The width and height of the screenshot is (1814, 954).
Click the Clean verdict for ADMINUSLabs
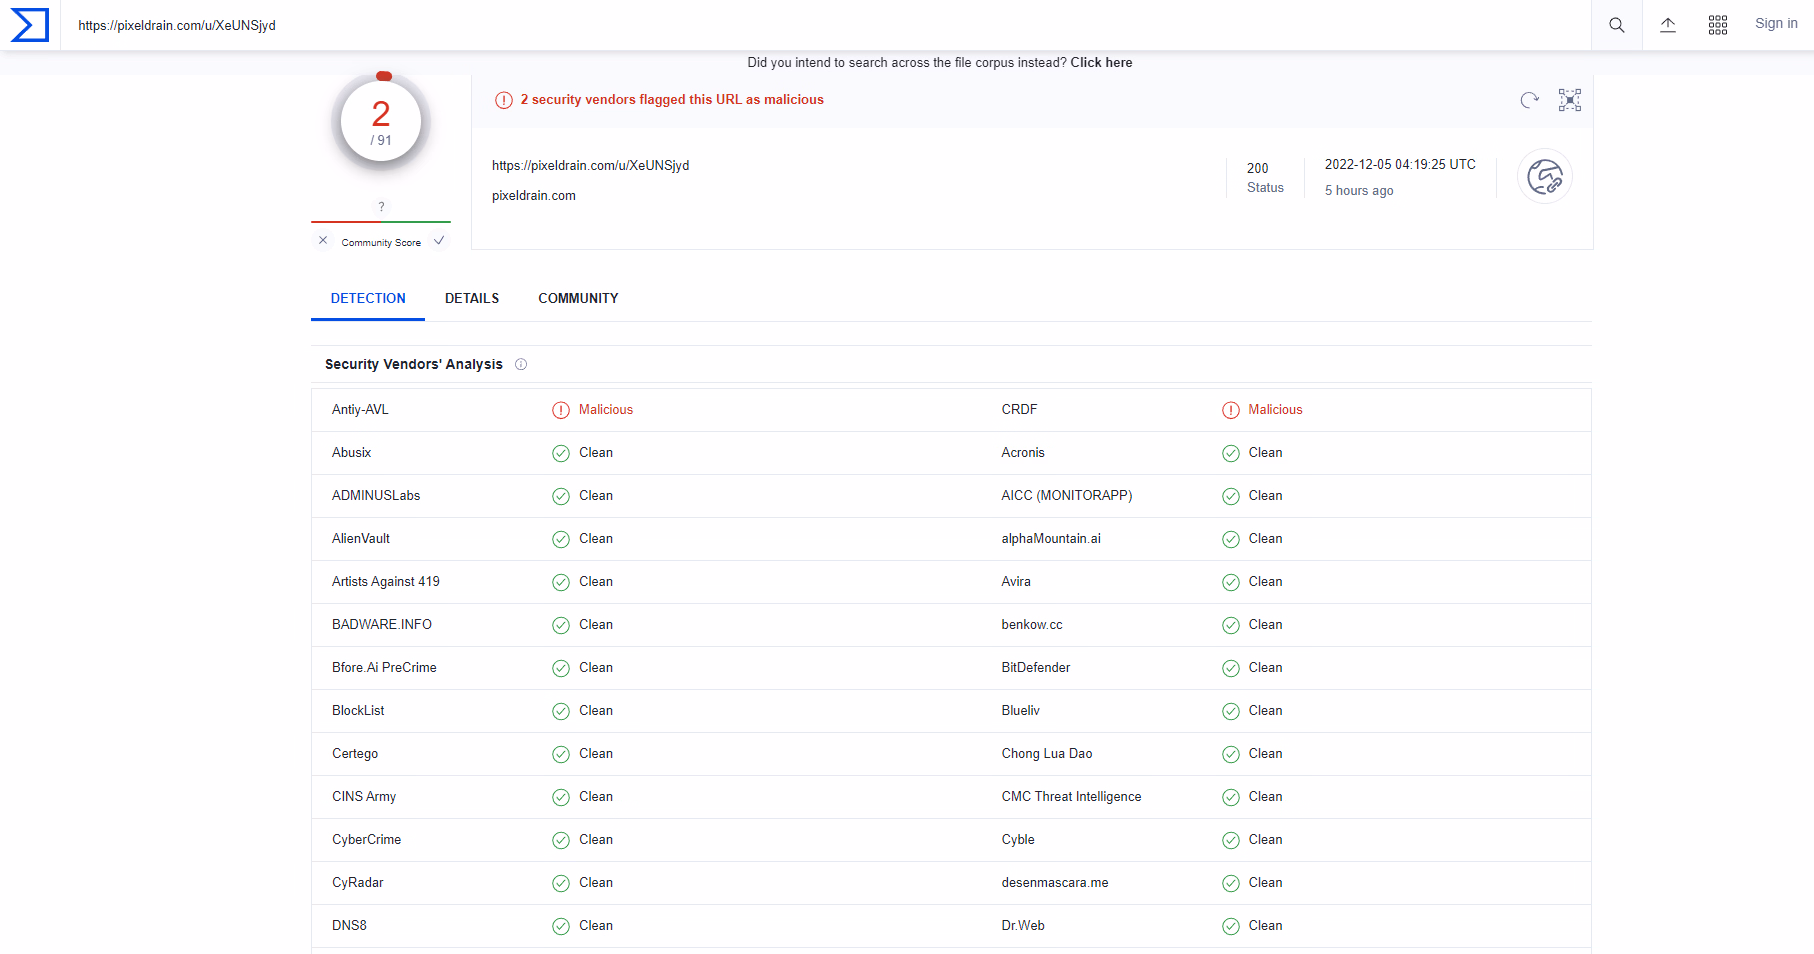(x=596, y=496)
